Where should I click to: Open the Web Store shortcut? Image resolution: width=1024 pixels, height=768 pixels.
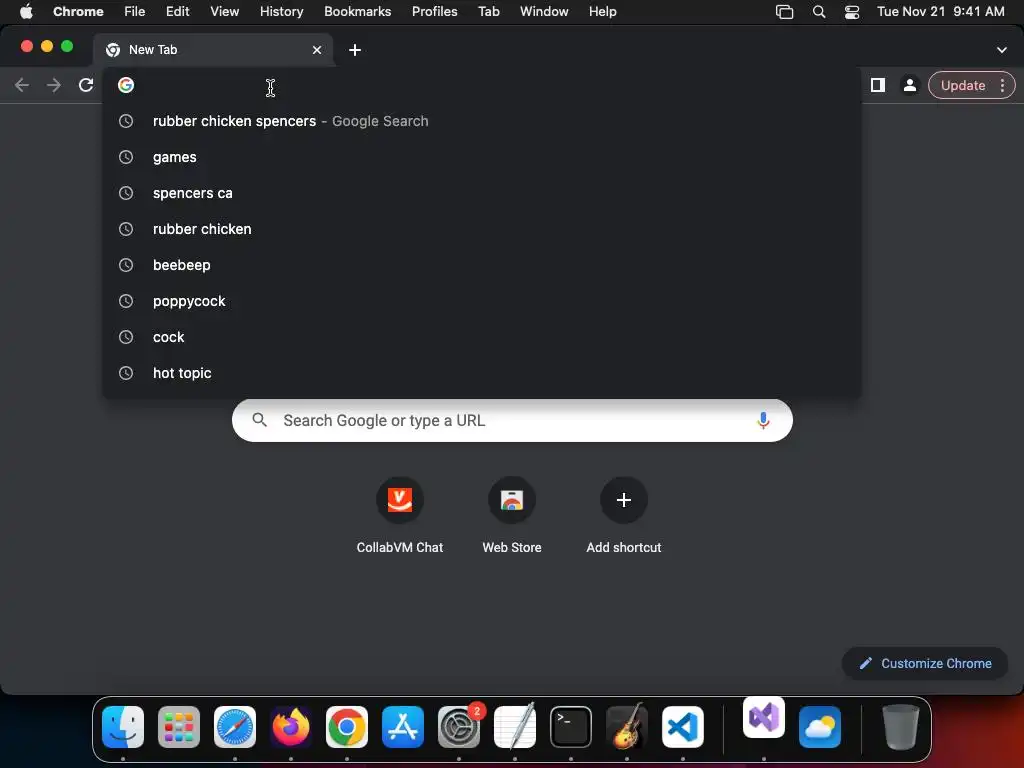(x=512, y=516)
